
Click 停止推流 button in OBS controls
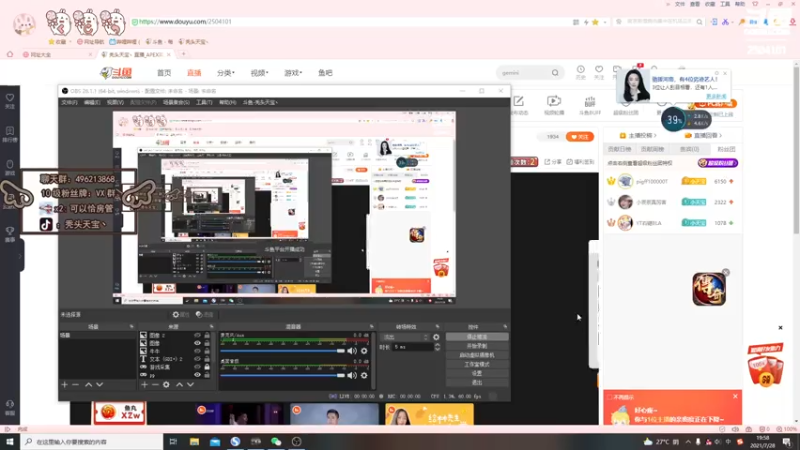pyautogui.click(x=477, y=337)
